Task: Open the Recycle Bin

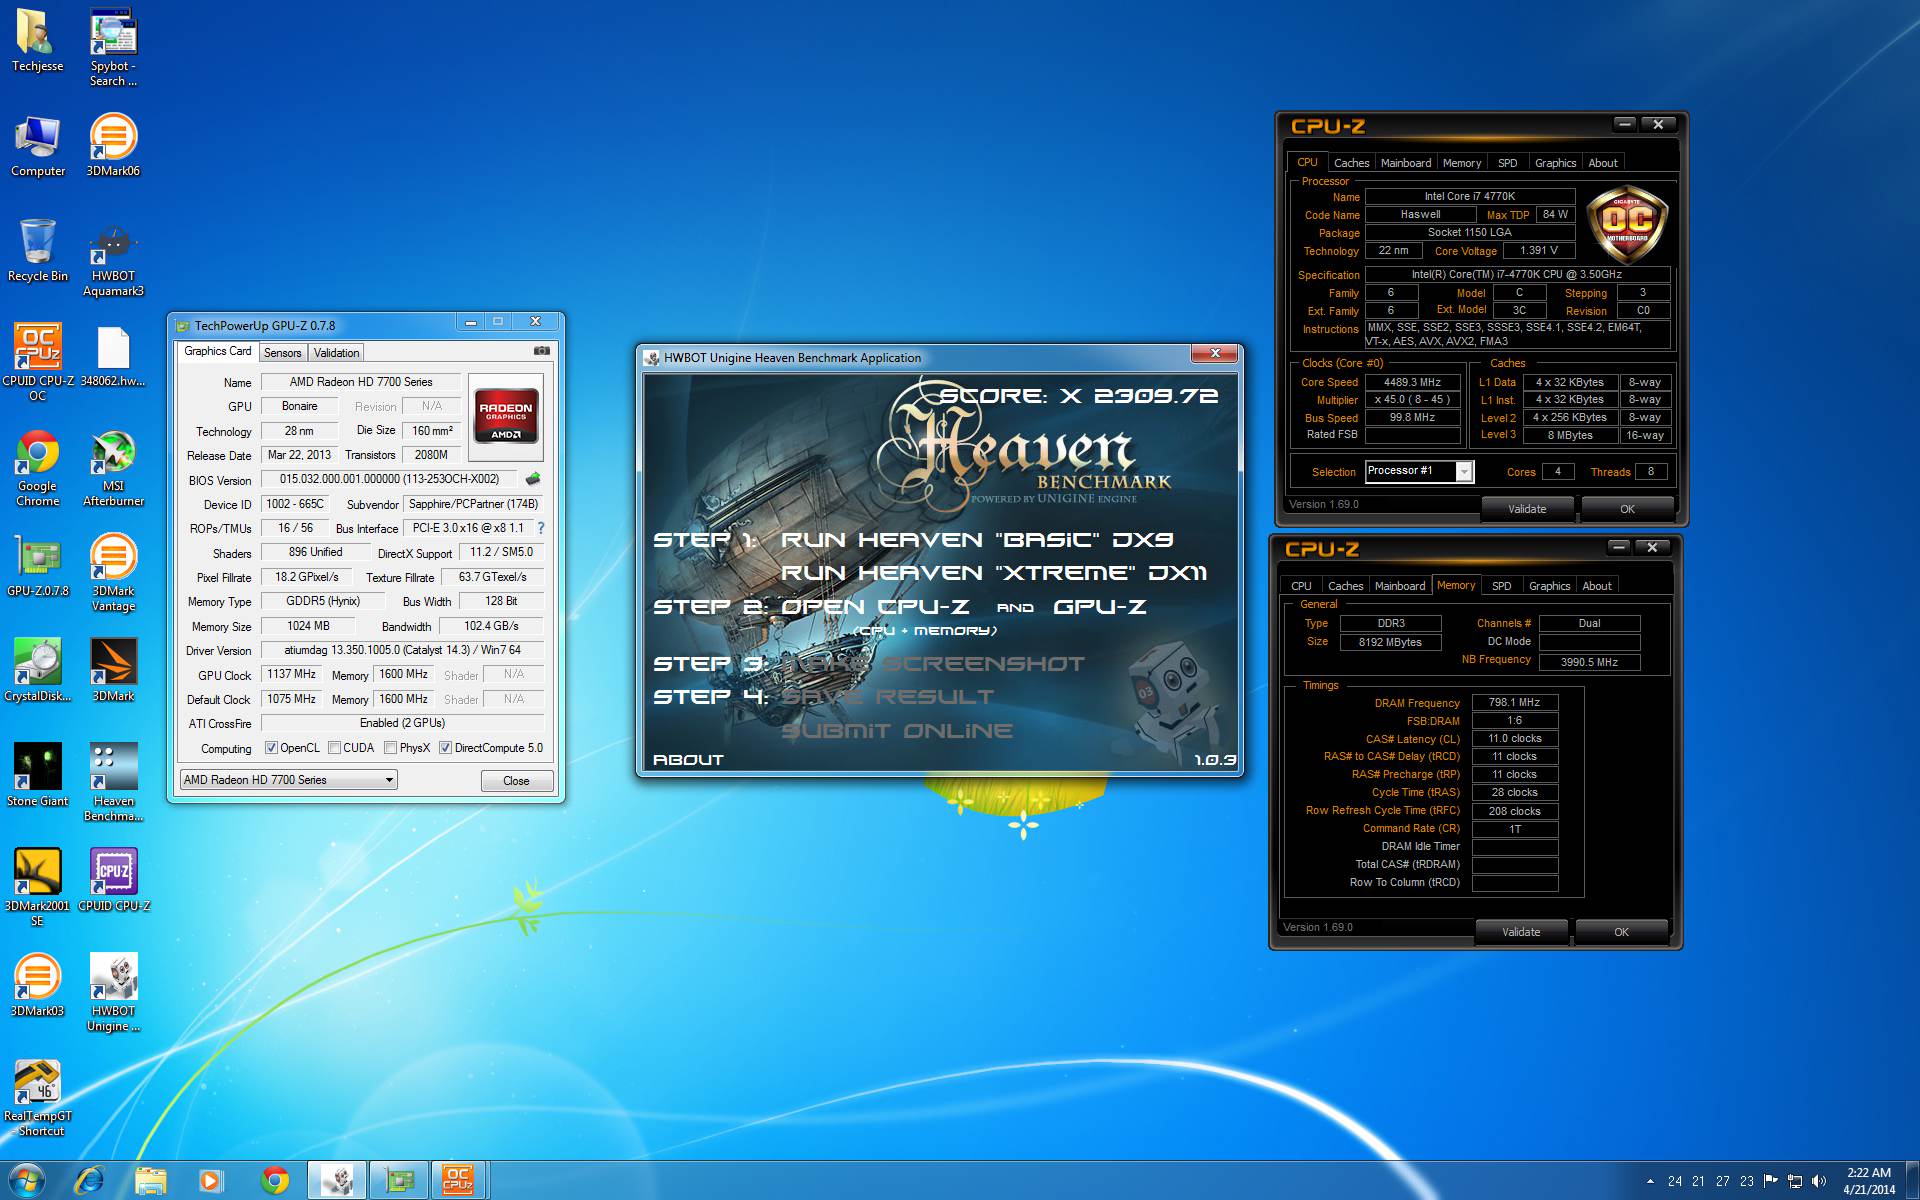Action: click(x=37, y=251)
